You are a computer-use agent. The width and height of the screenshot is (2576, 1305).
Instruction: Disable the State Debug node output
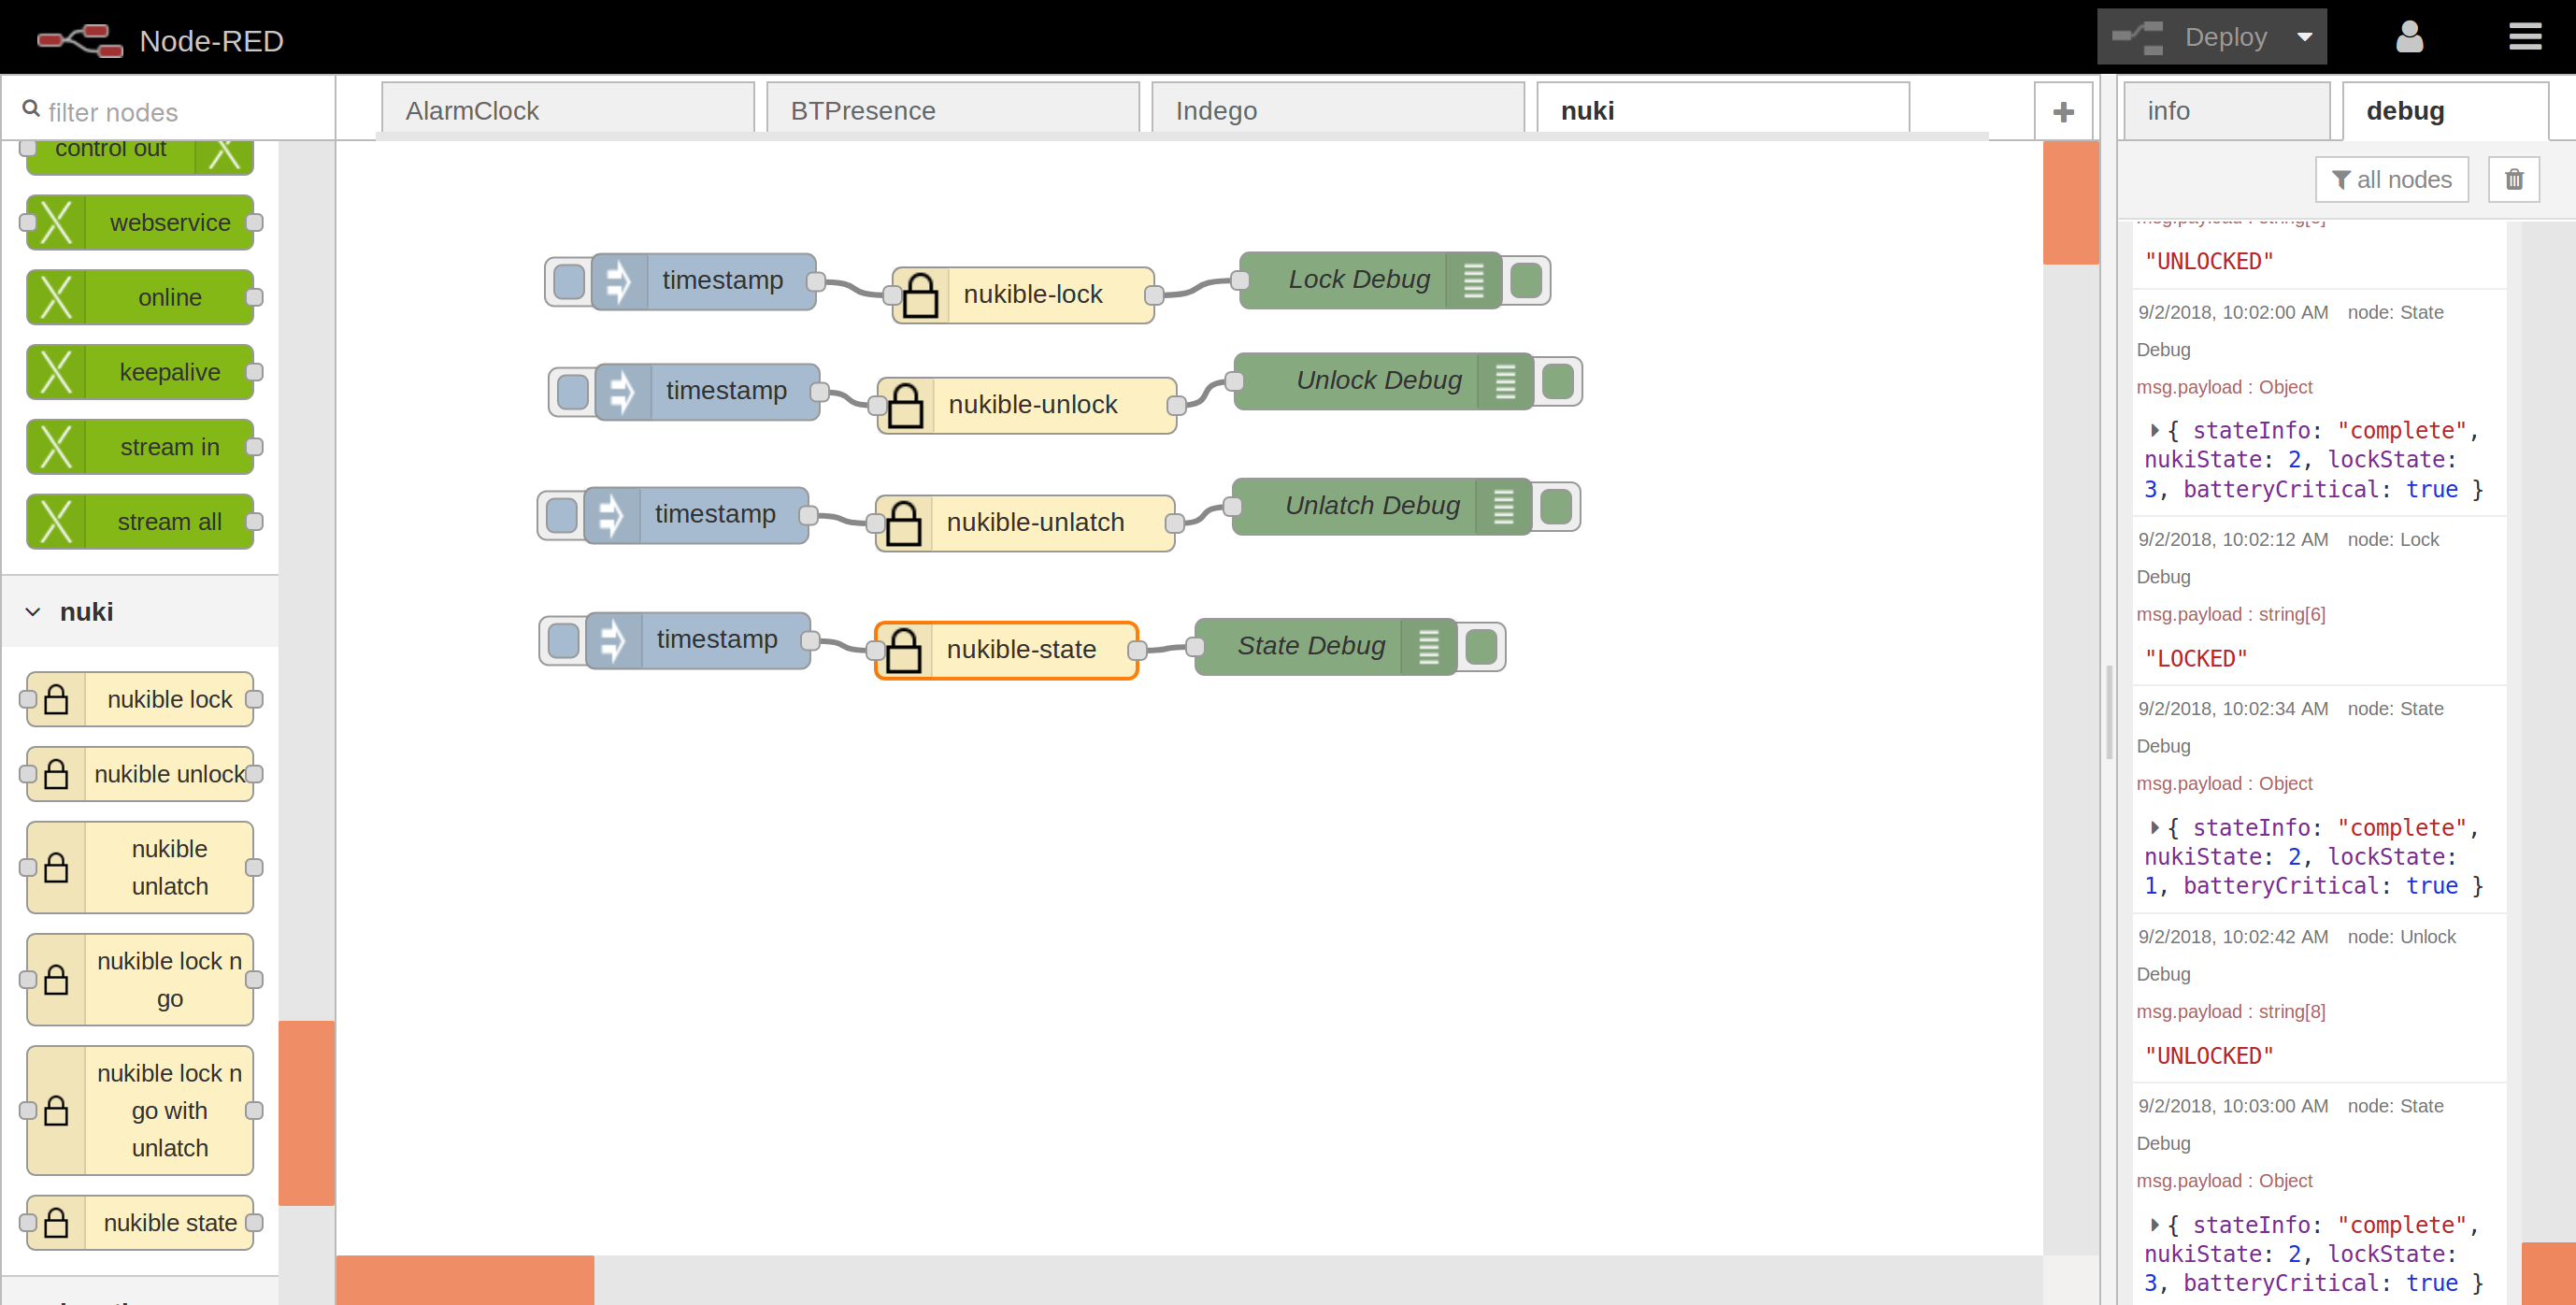tap(1481, 647)
